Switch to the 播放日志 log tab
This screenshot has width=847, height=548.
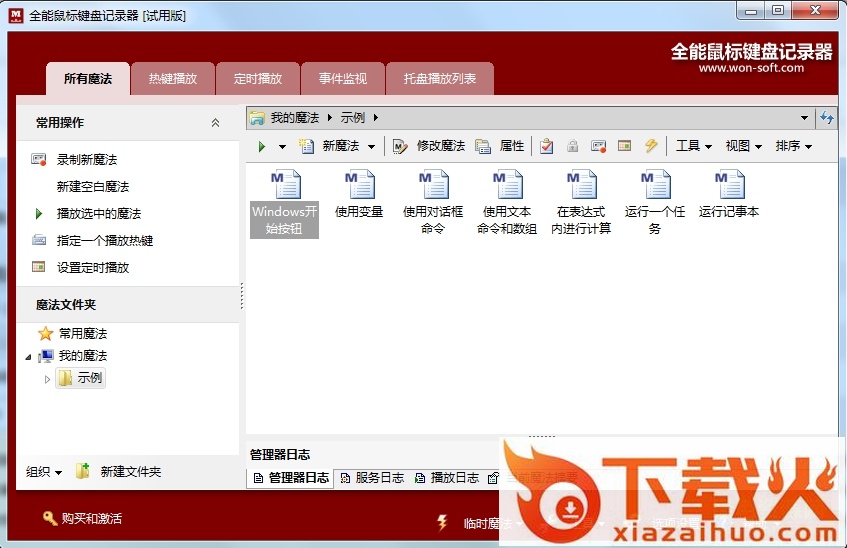tap(447, 478)
